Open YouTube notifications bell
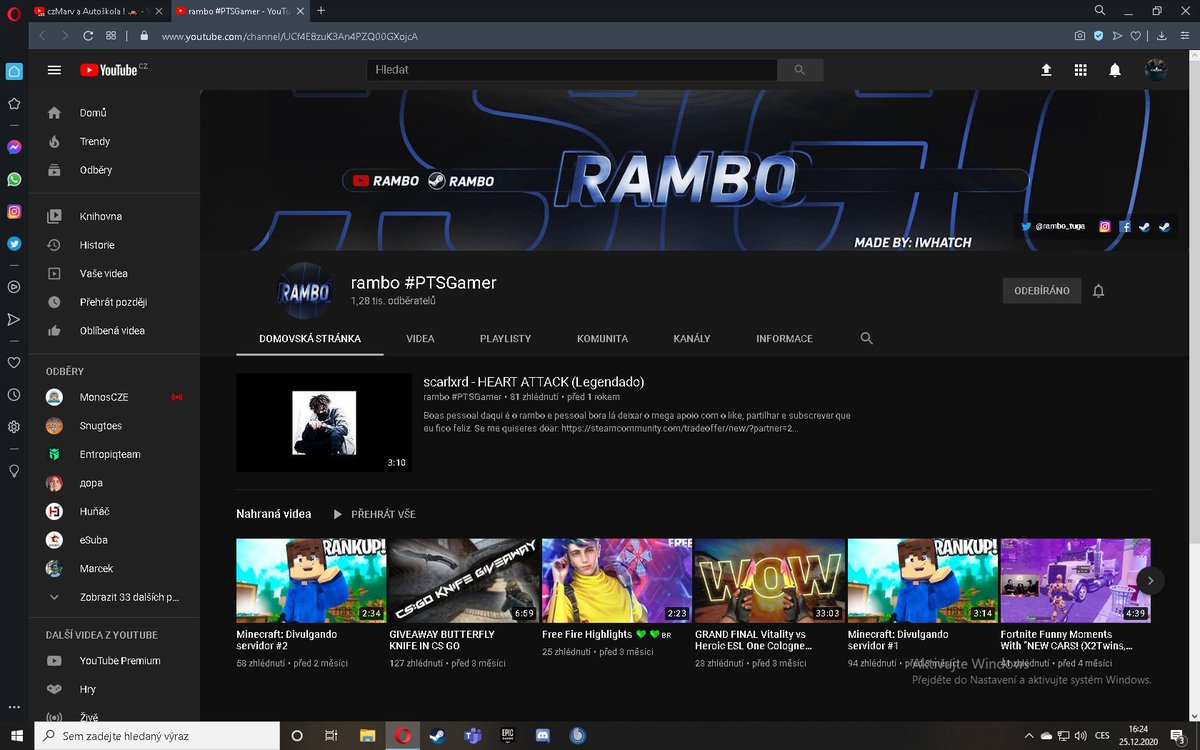This screenshot has width=1200, height=750. (x=1116, y=70)
